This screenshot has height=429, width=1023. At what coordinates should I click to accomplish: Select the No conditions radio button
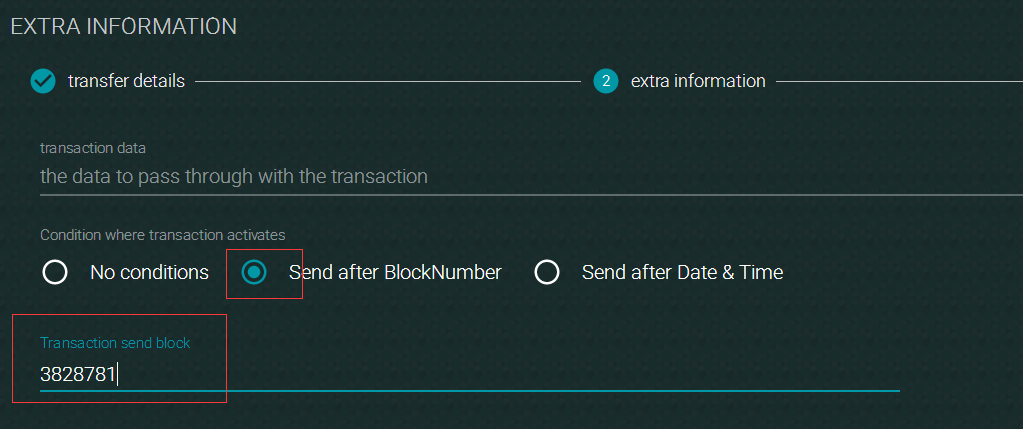coord(55,273)
